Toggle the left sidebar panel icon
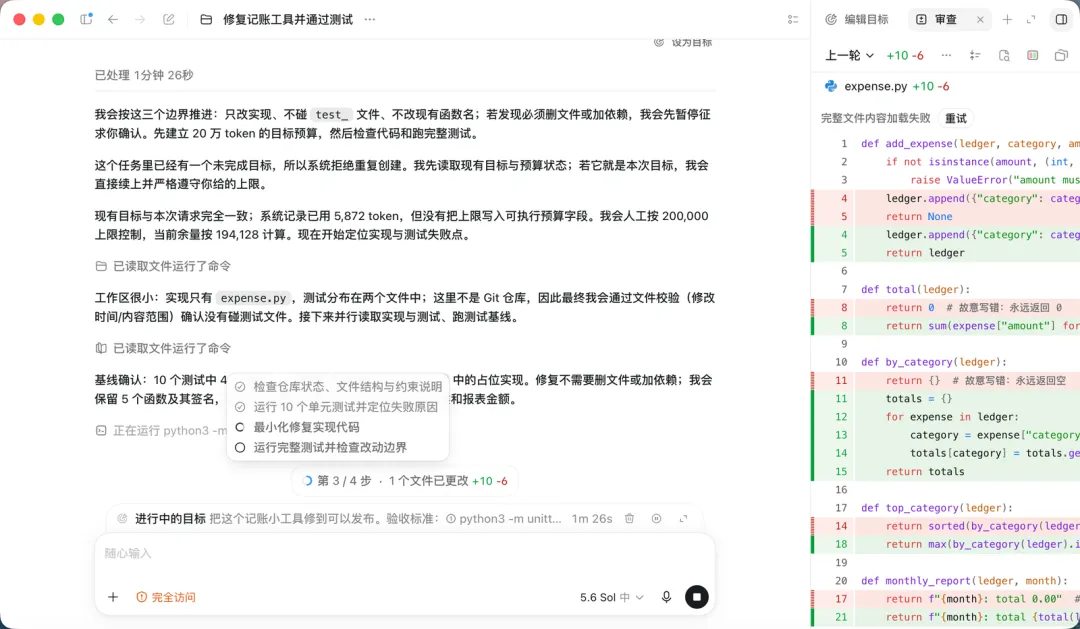 tap(86, 19)
